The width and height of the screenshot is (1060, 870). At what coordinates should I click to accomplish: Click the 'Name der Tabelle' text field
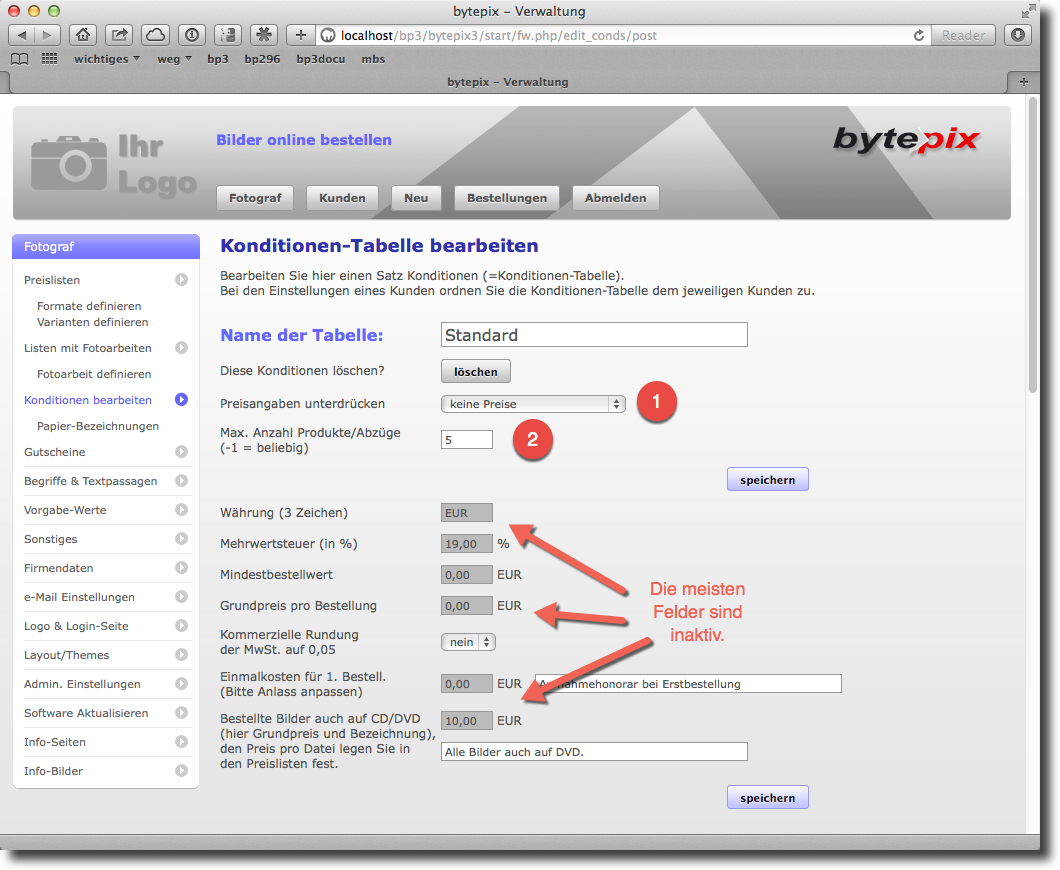click(x=594, y=335)
